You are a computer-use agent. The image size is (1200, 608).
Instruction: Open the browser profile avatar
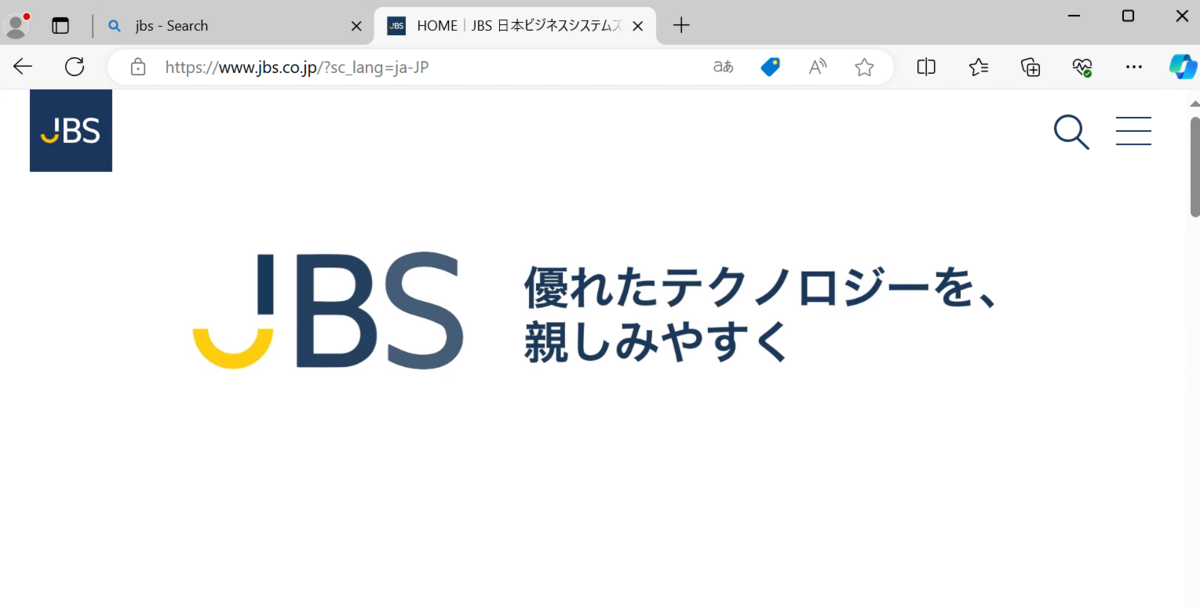point(17,25)
